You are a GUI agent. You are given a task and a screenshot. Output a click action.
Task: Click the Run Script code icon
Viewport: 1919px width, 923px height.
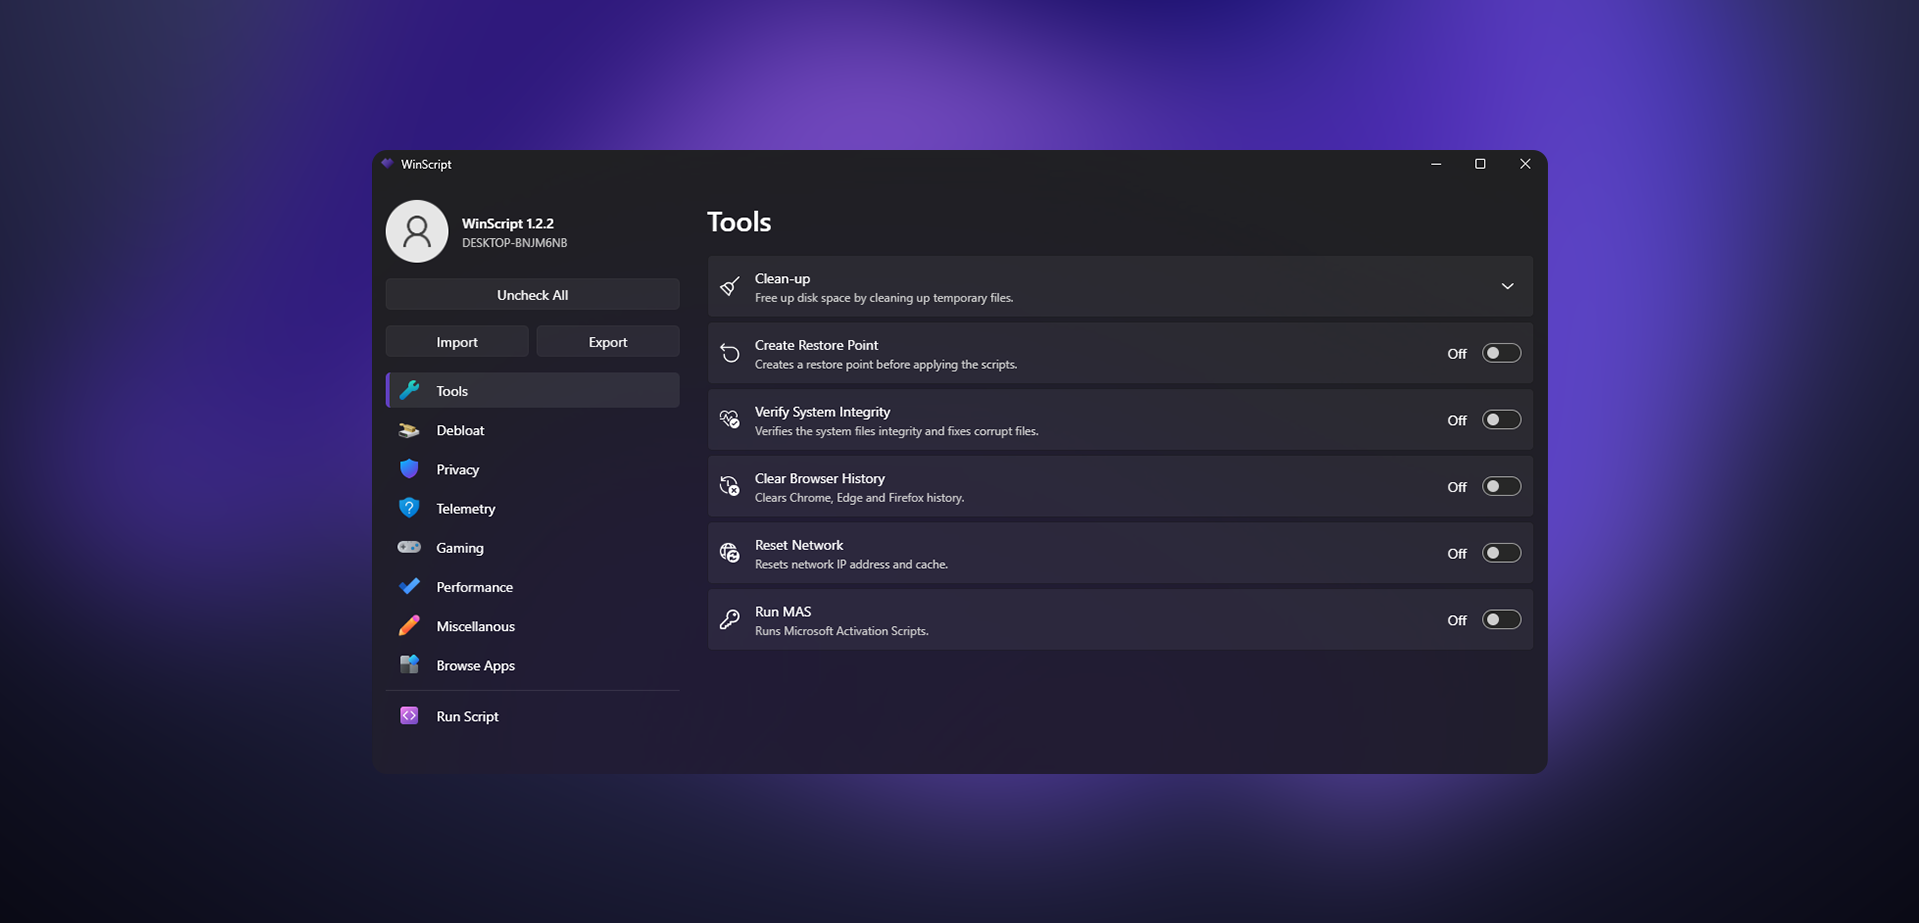point(409,716)
